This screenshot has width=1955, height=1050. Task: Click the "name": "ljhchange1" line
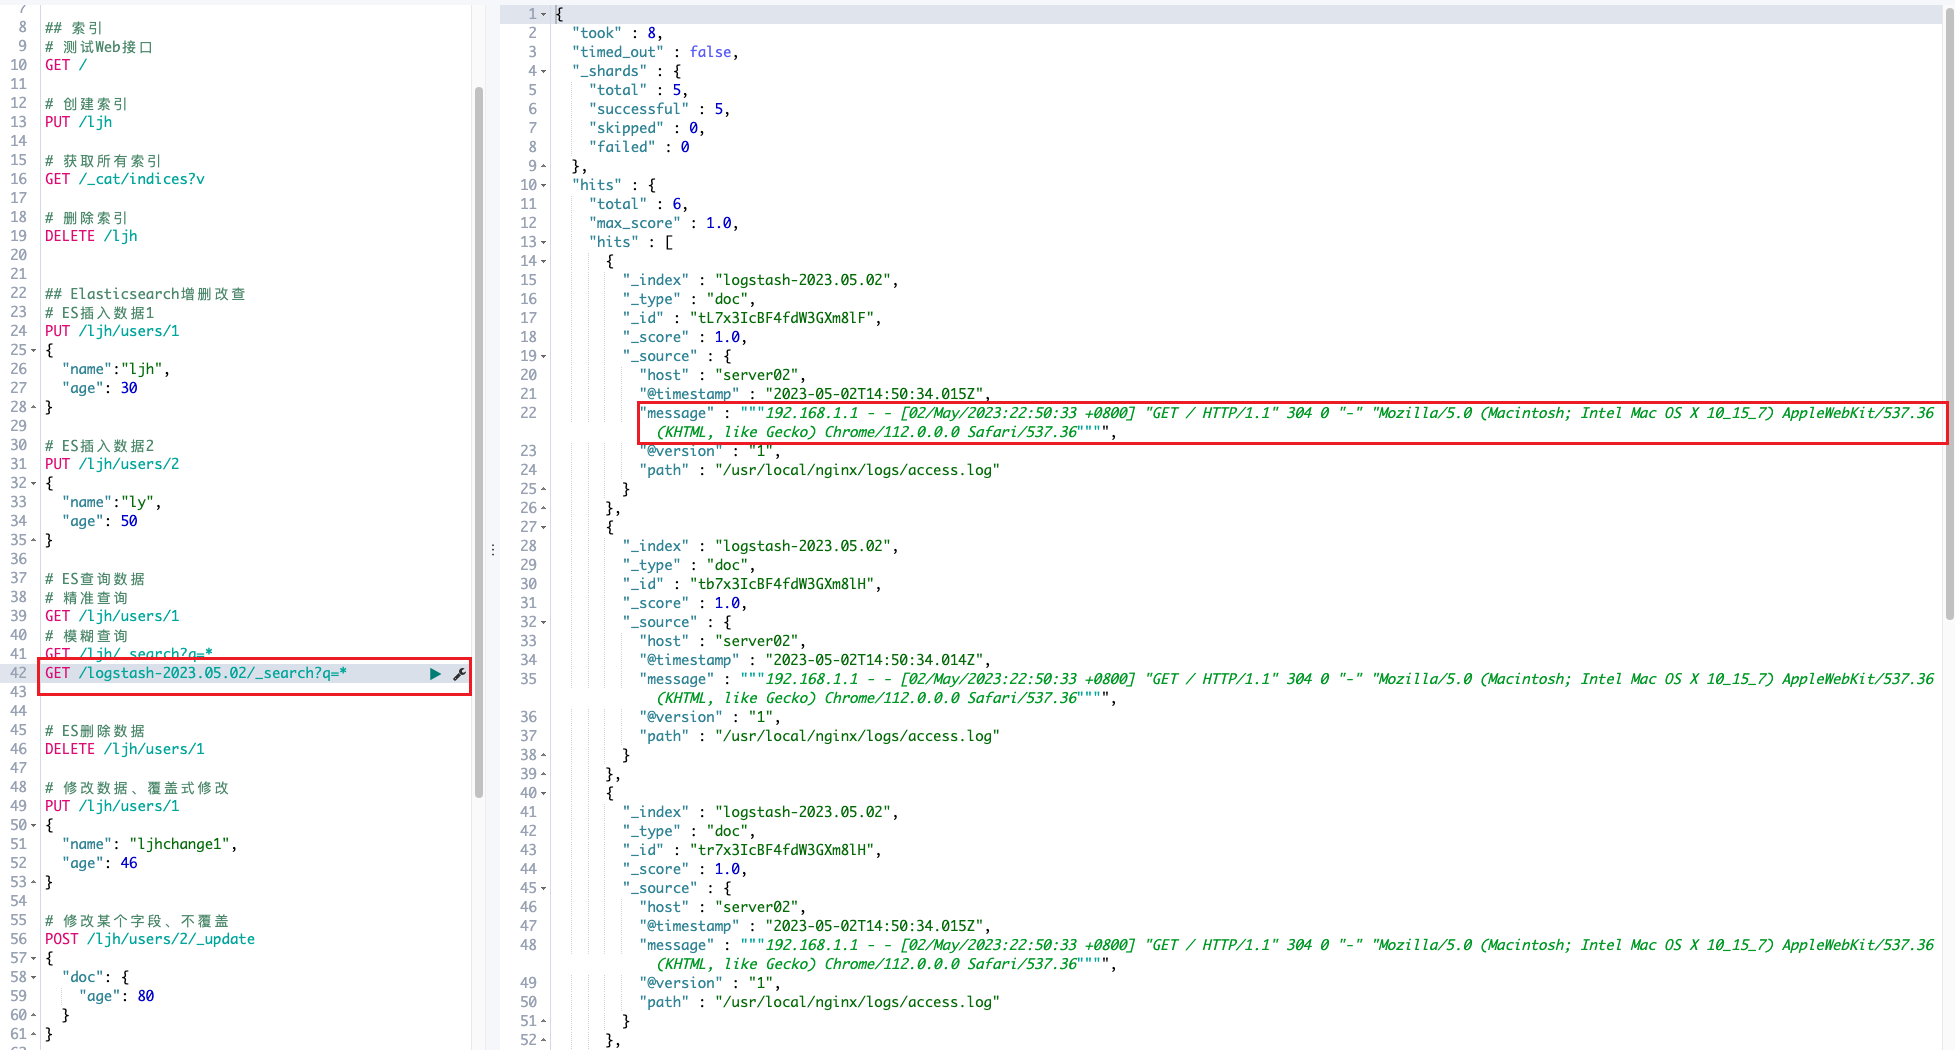point(150,844)
